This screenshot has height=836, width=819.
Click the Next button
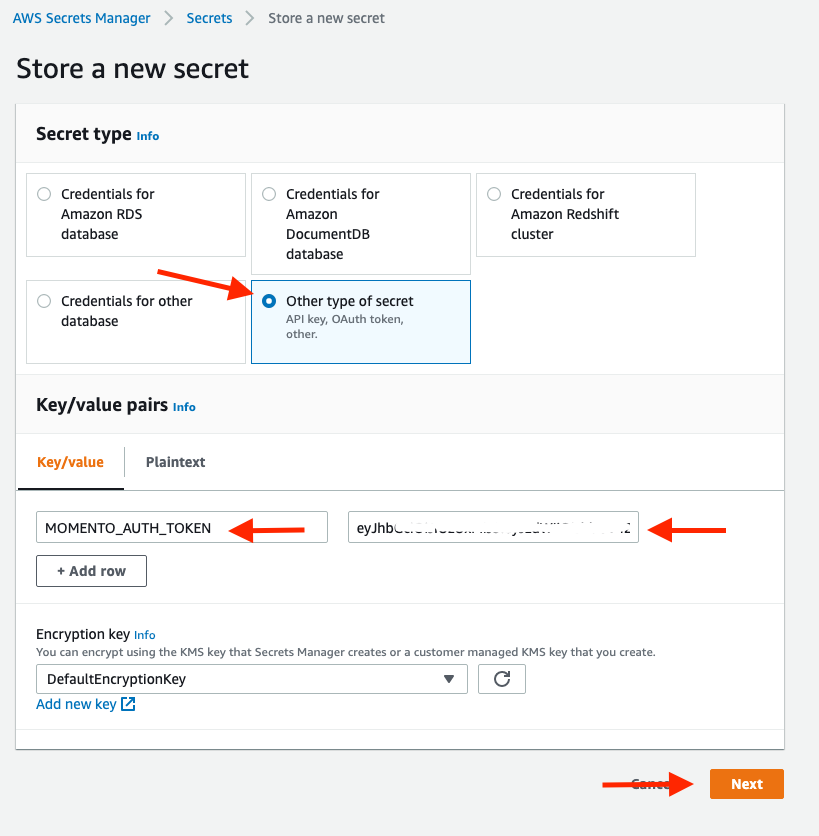[746, 784]
